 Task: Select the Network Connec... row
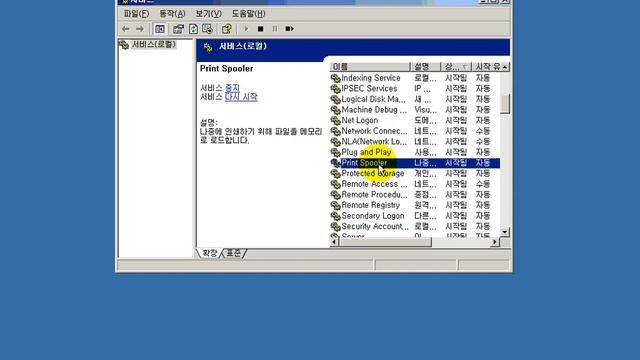[415, 131]
